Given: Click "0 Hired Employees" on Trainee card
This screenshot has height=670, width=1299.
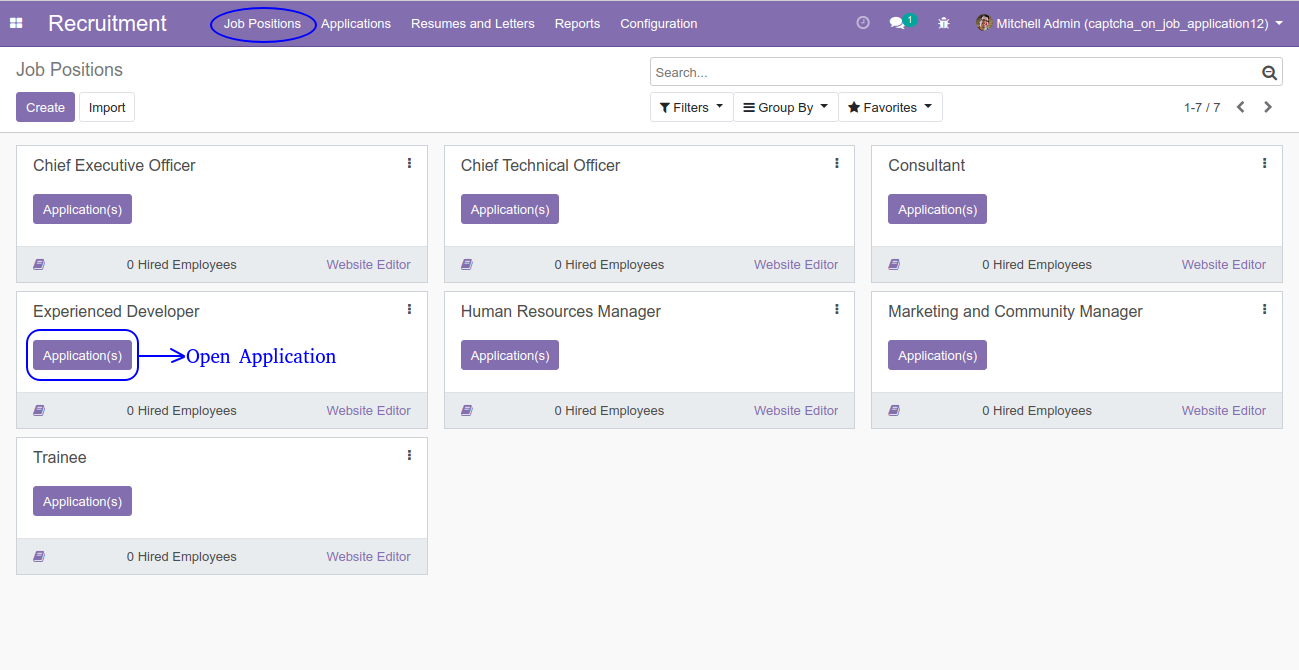Looking at the screenshot, I should tap(182, 557).
